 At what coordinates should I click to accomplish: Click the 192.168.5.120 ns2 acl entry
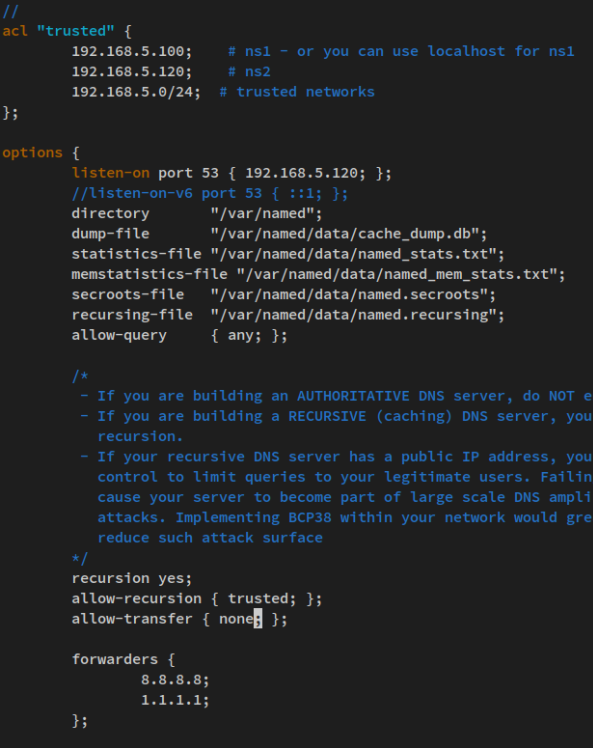pos(171,72)
